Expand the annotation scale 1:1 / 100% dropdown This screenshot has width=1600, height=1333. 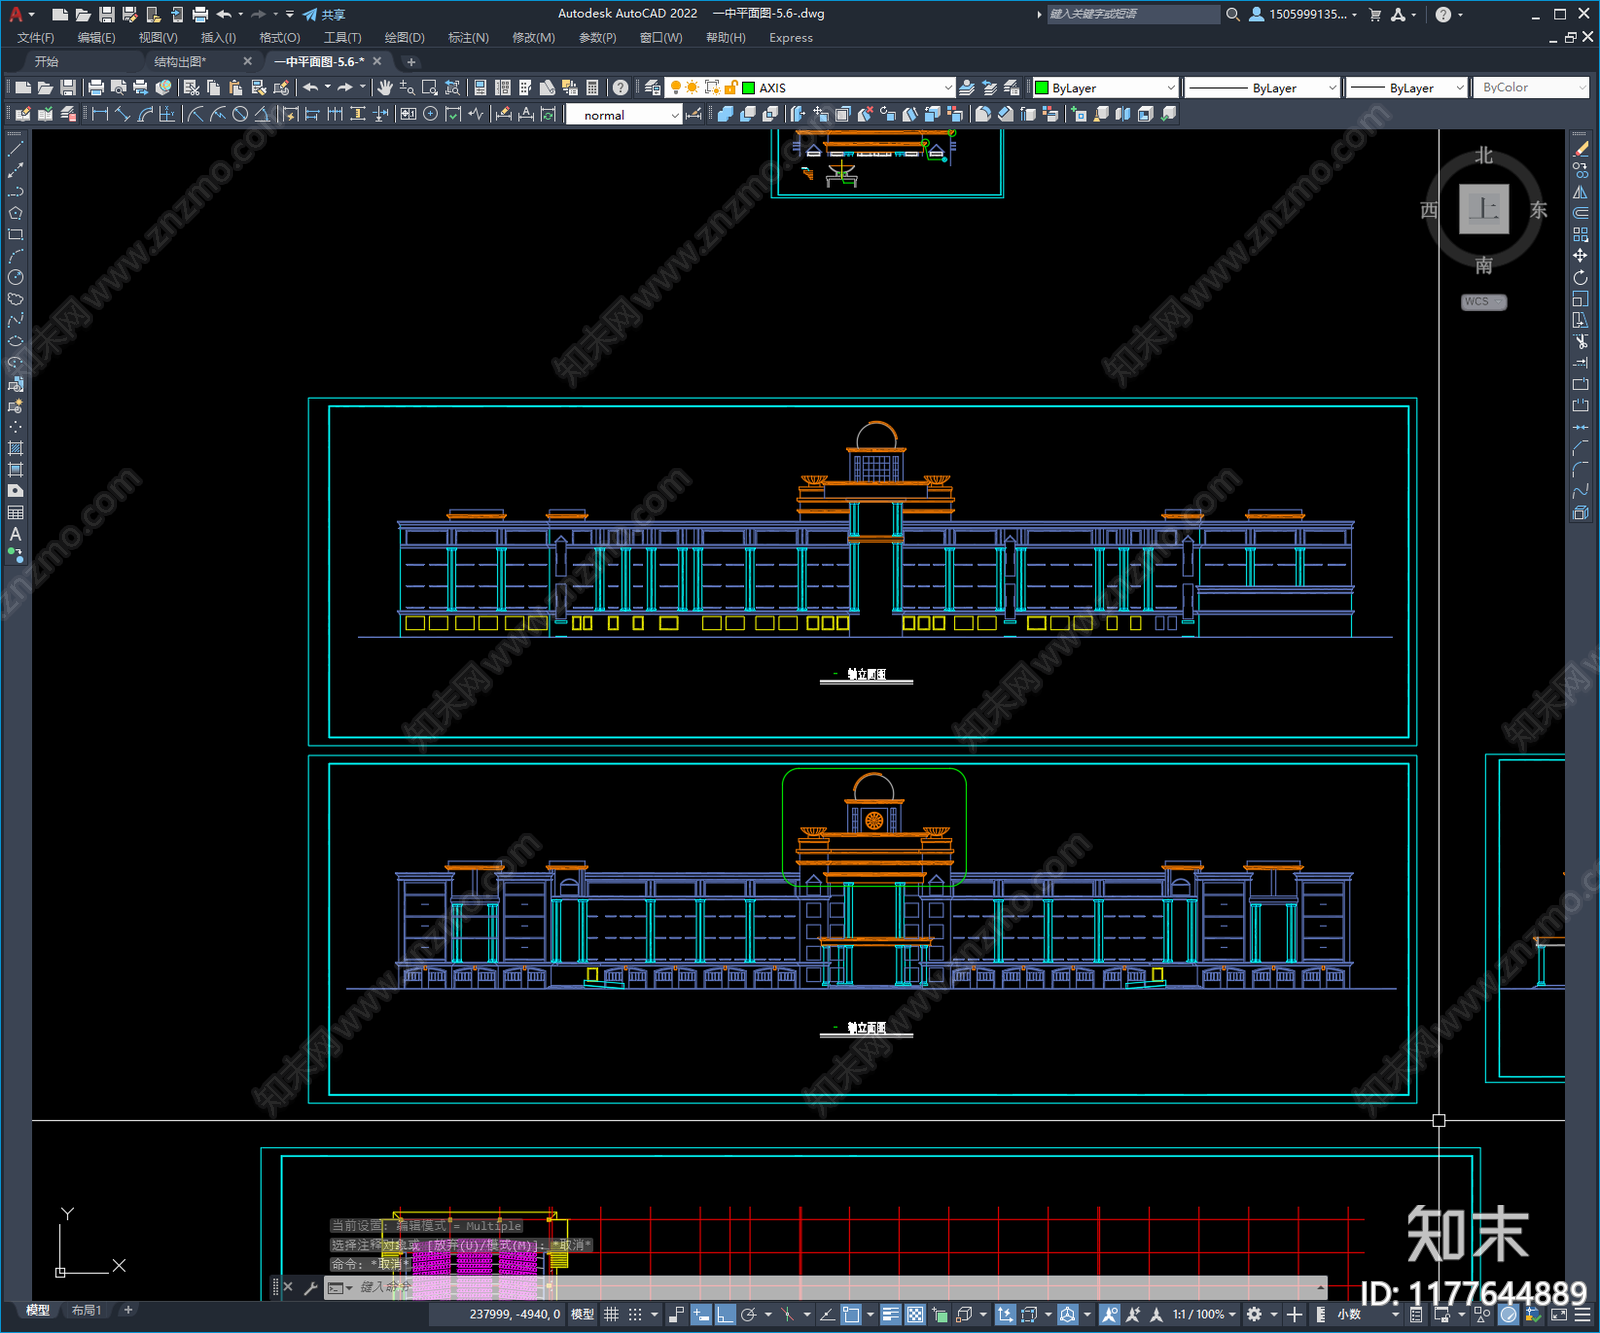[1205, 1314]
